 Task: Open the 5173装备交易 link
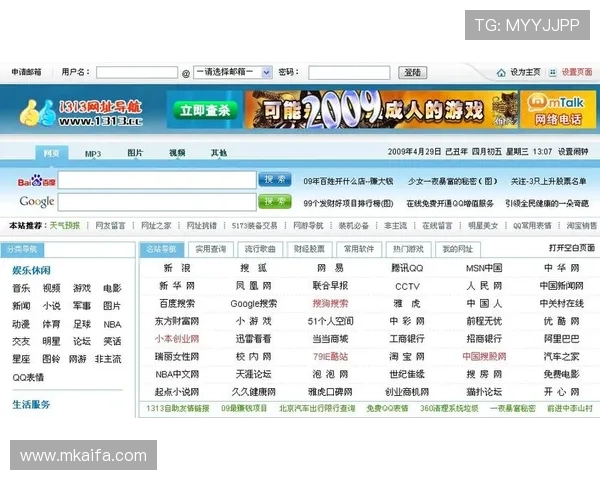254,225
